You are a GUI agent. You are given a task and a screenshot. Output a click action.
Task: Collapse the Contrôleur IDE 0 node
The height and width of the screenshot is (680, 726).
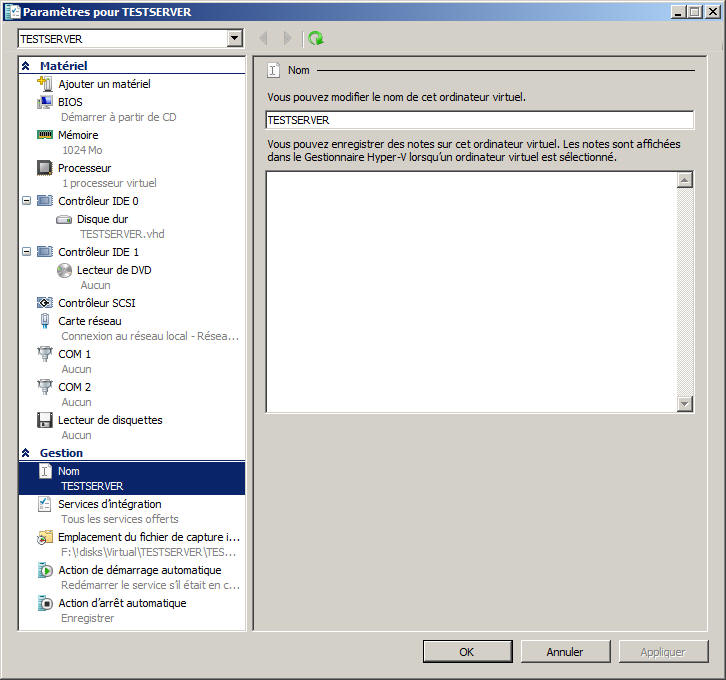point(26,200)
